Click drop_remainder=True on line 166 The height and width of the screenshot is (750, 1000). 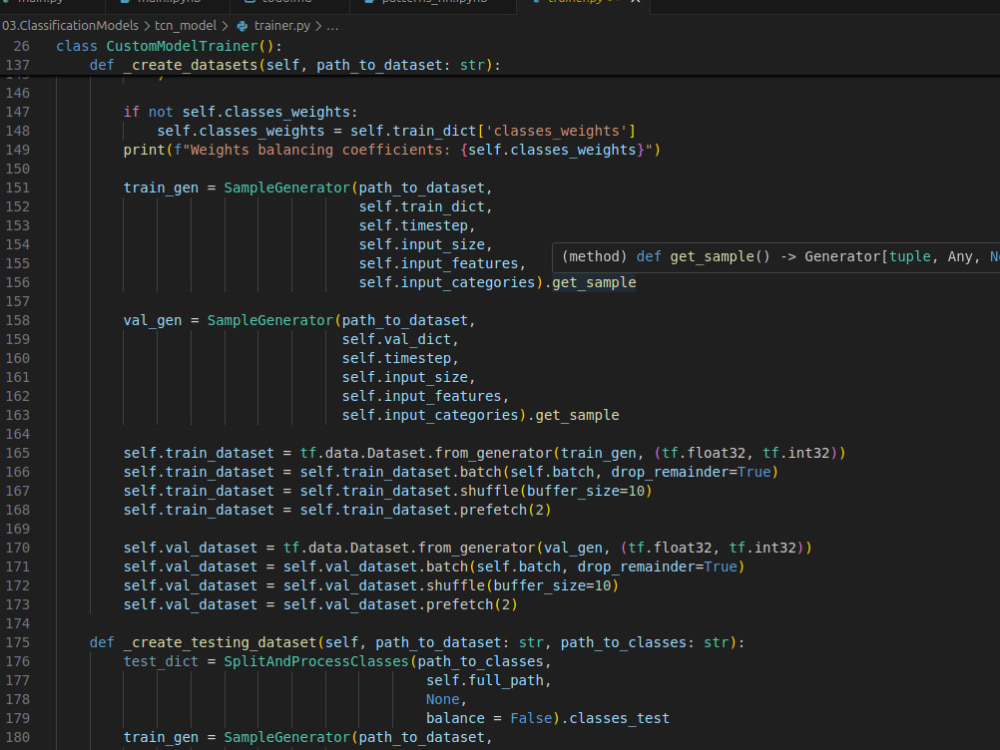691,472
